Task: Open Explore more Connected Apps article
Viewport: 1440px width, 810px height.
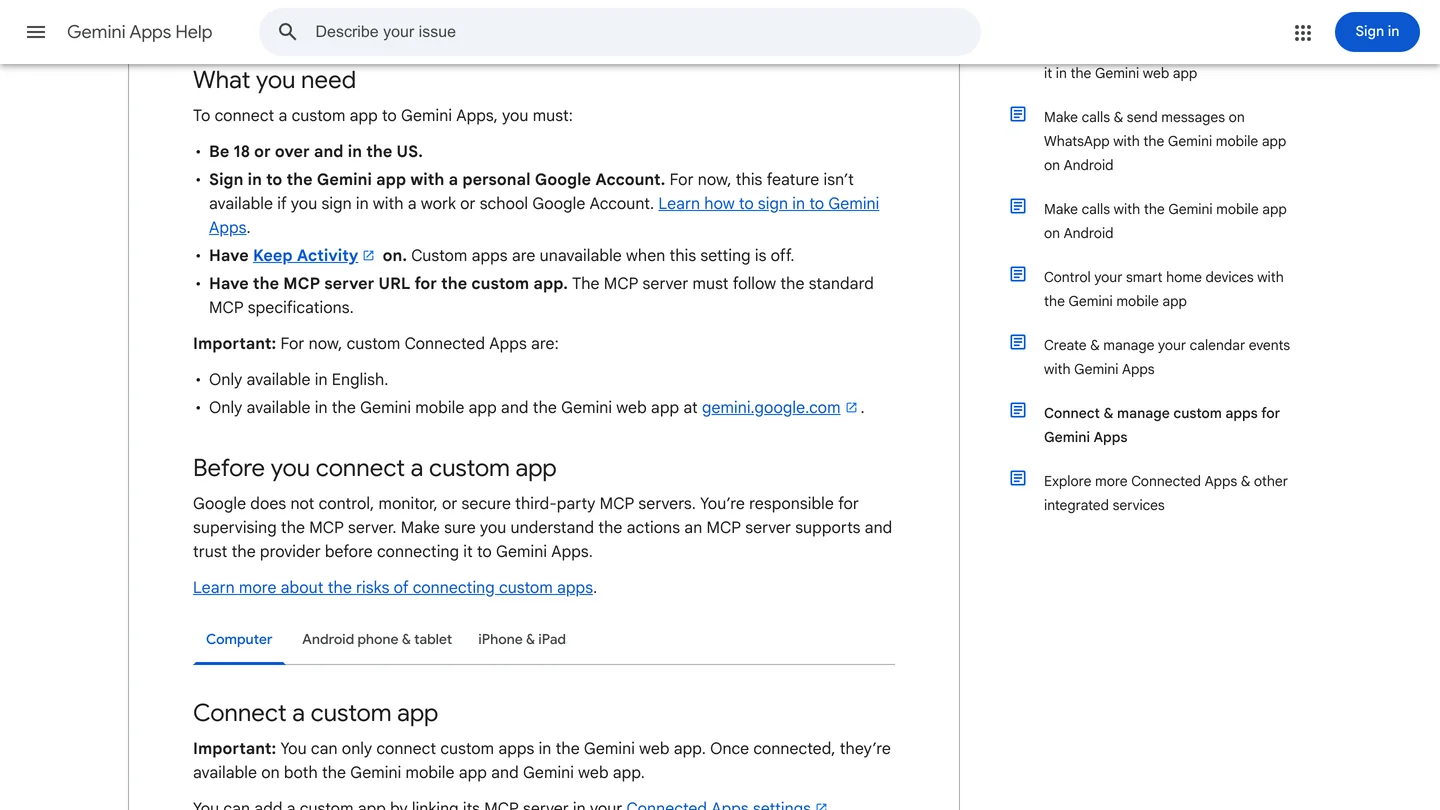Action: tap(1166, 493)
